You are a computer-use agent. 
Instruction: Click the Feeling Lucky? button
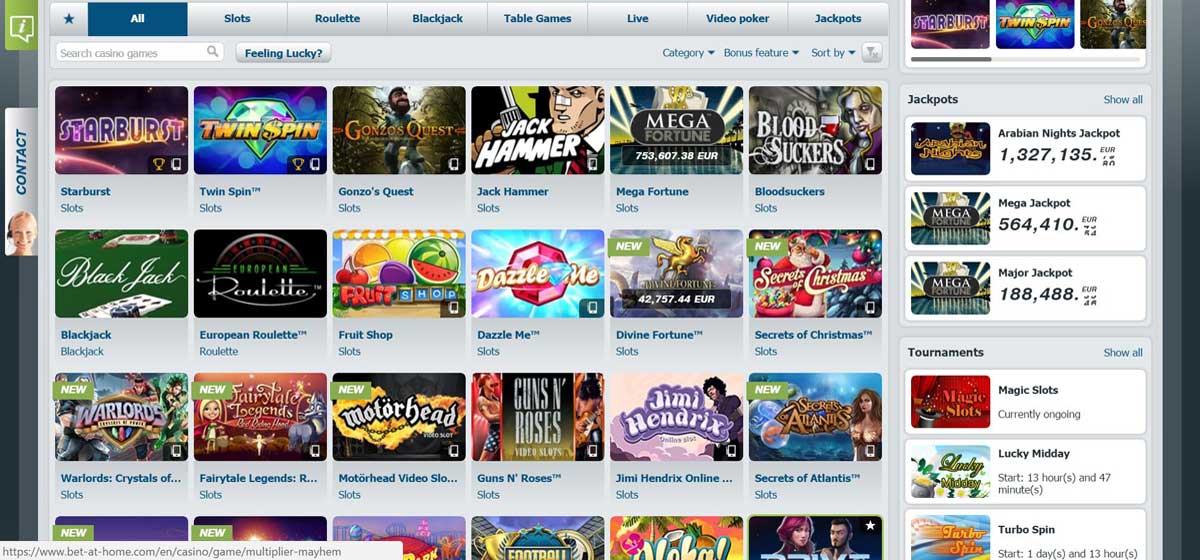(x=283, y=53)
